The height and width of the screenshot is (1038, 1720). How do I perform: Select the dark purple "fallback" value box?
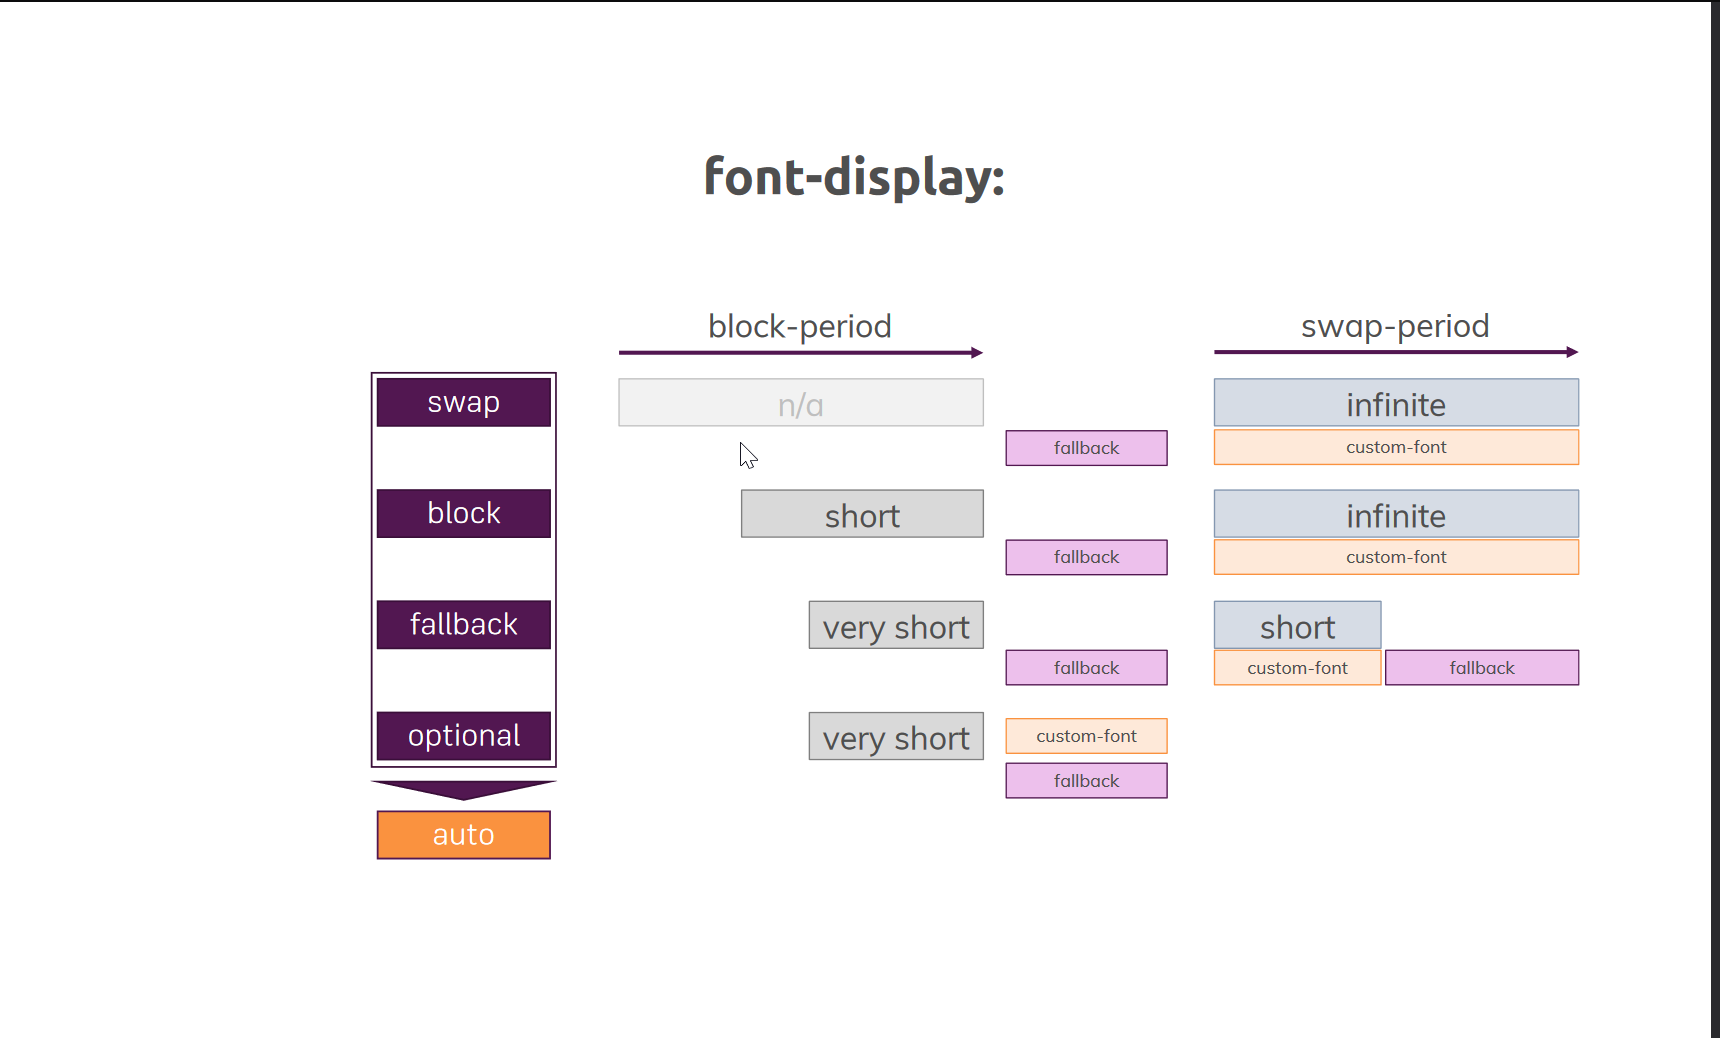pyautogui.click(x=464, y=624)
